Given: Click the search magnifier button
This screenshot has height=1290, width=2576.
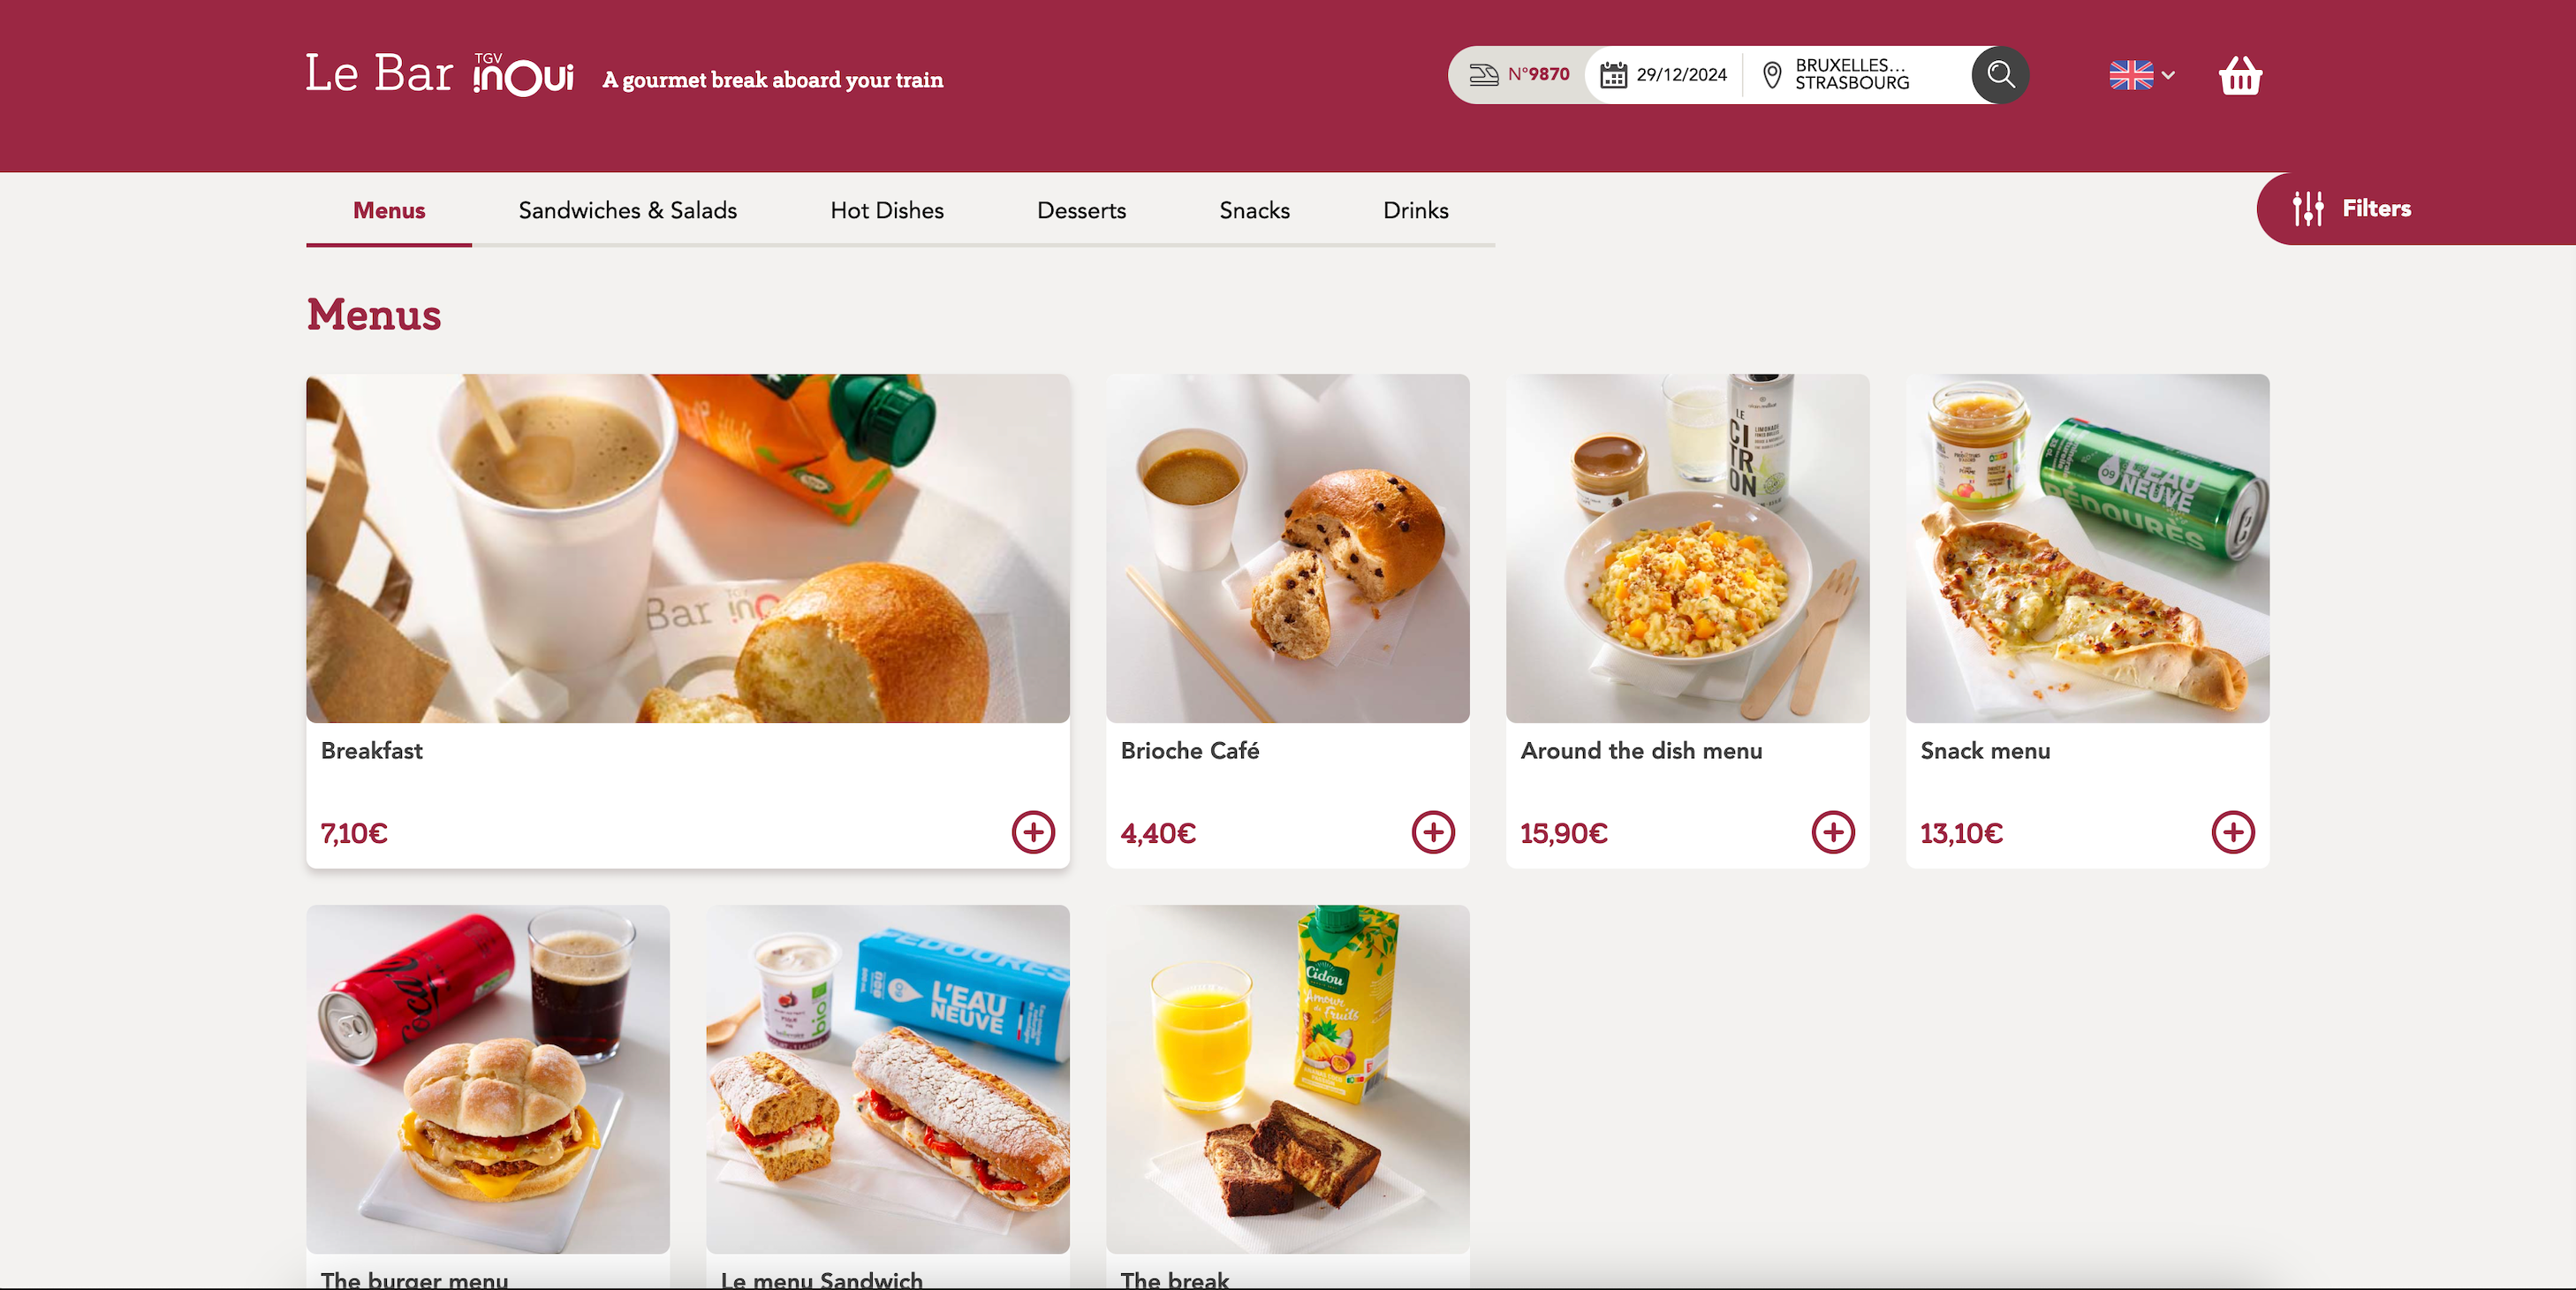Looking at the screenshot, I should [2000, 74].
